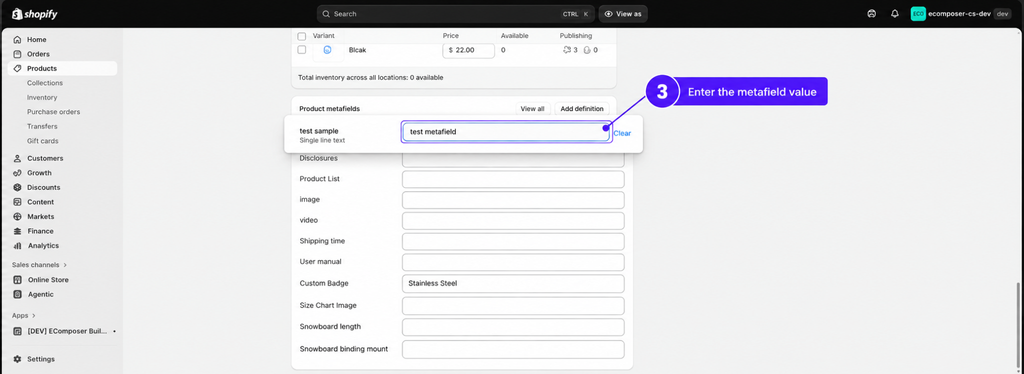Click the "Product metafields" heading
The height and width of the screenshot is (374, 1024).
pos(329,109)
